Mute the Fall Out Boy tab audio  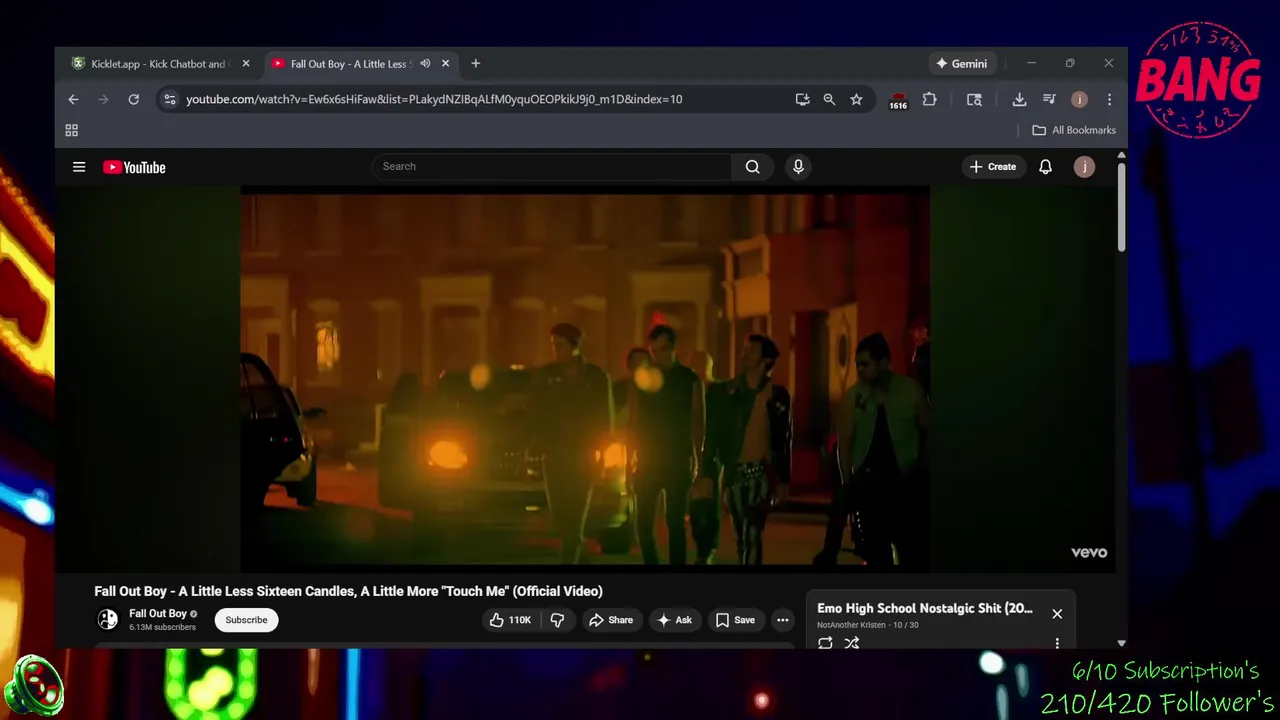click(x=425, y=64)
